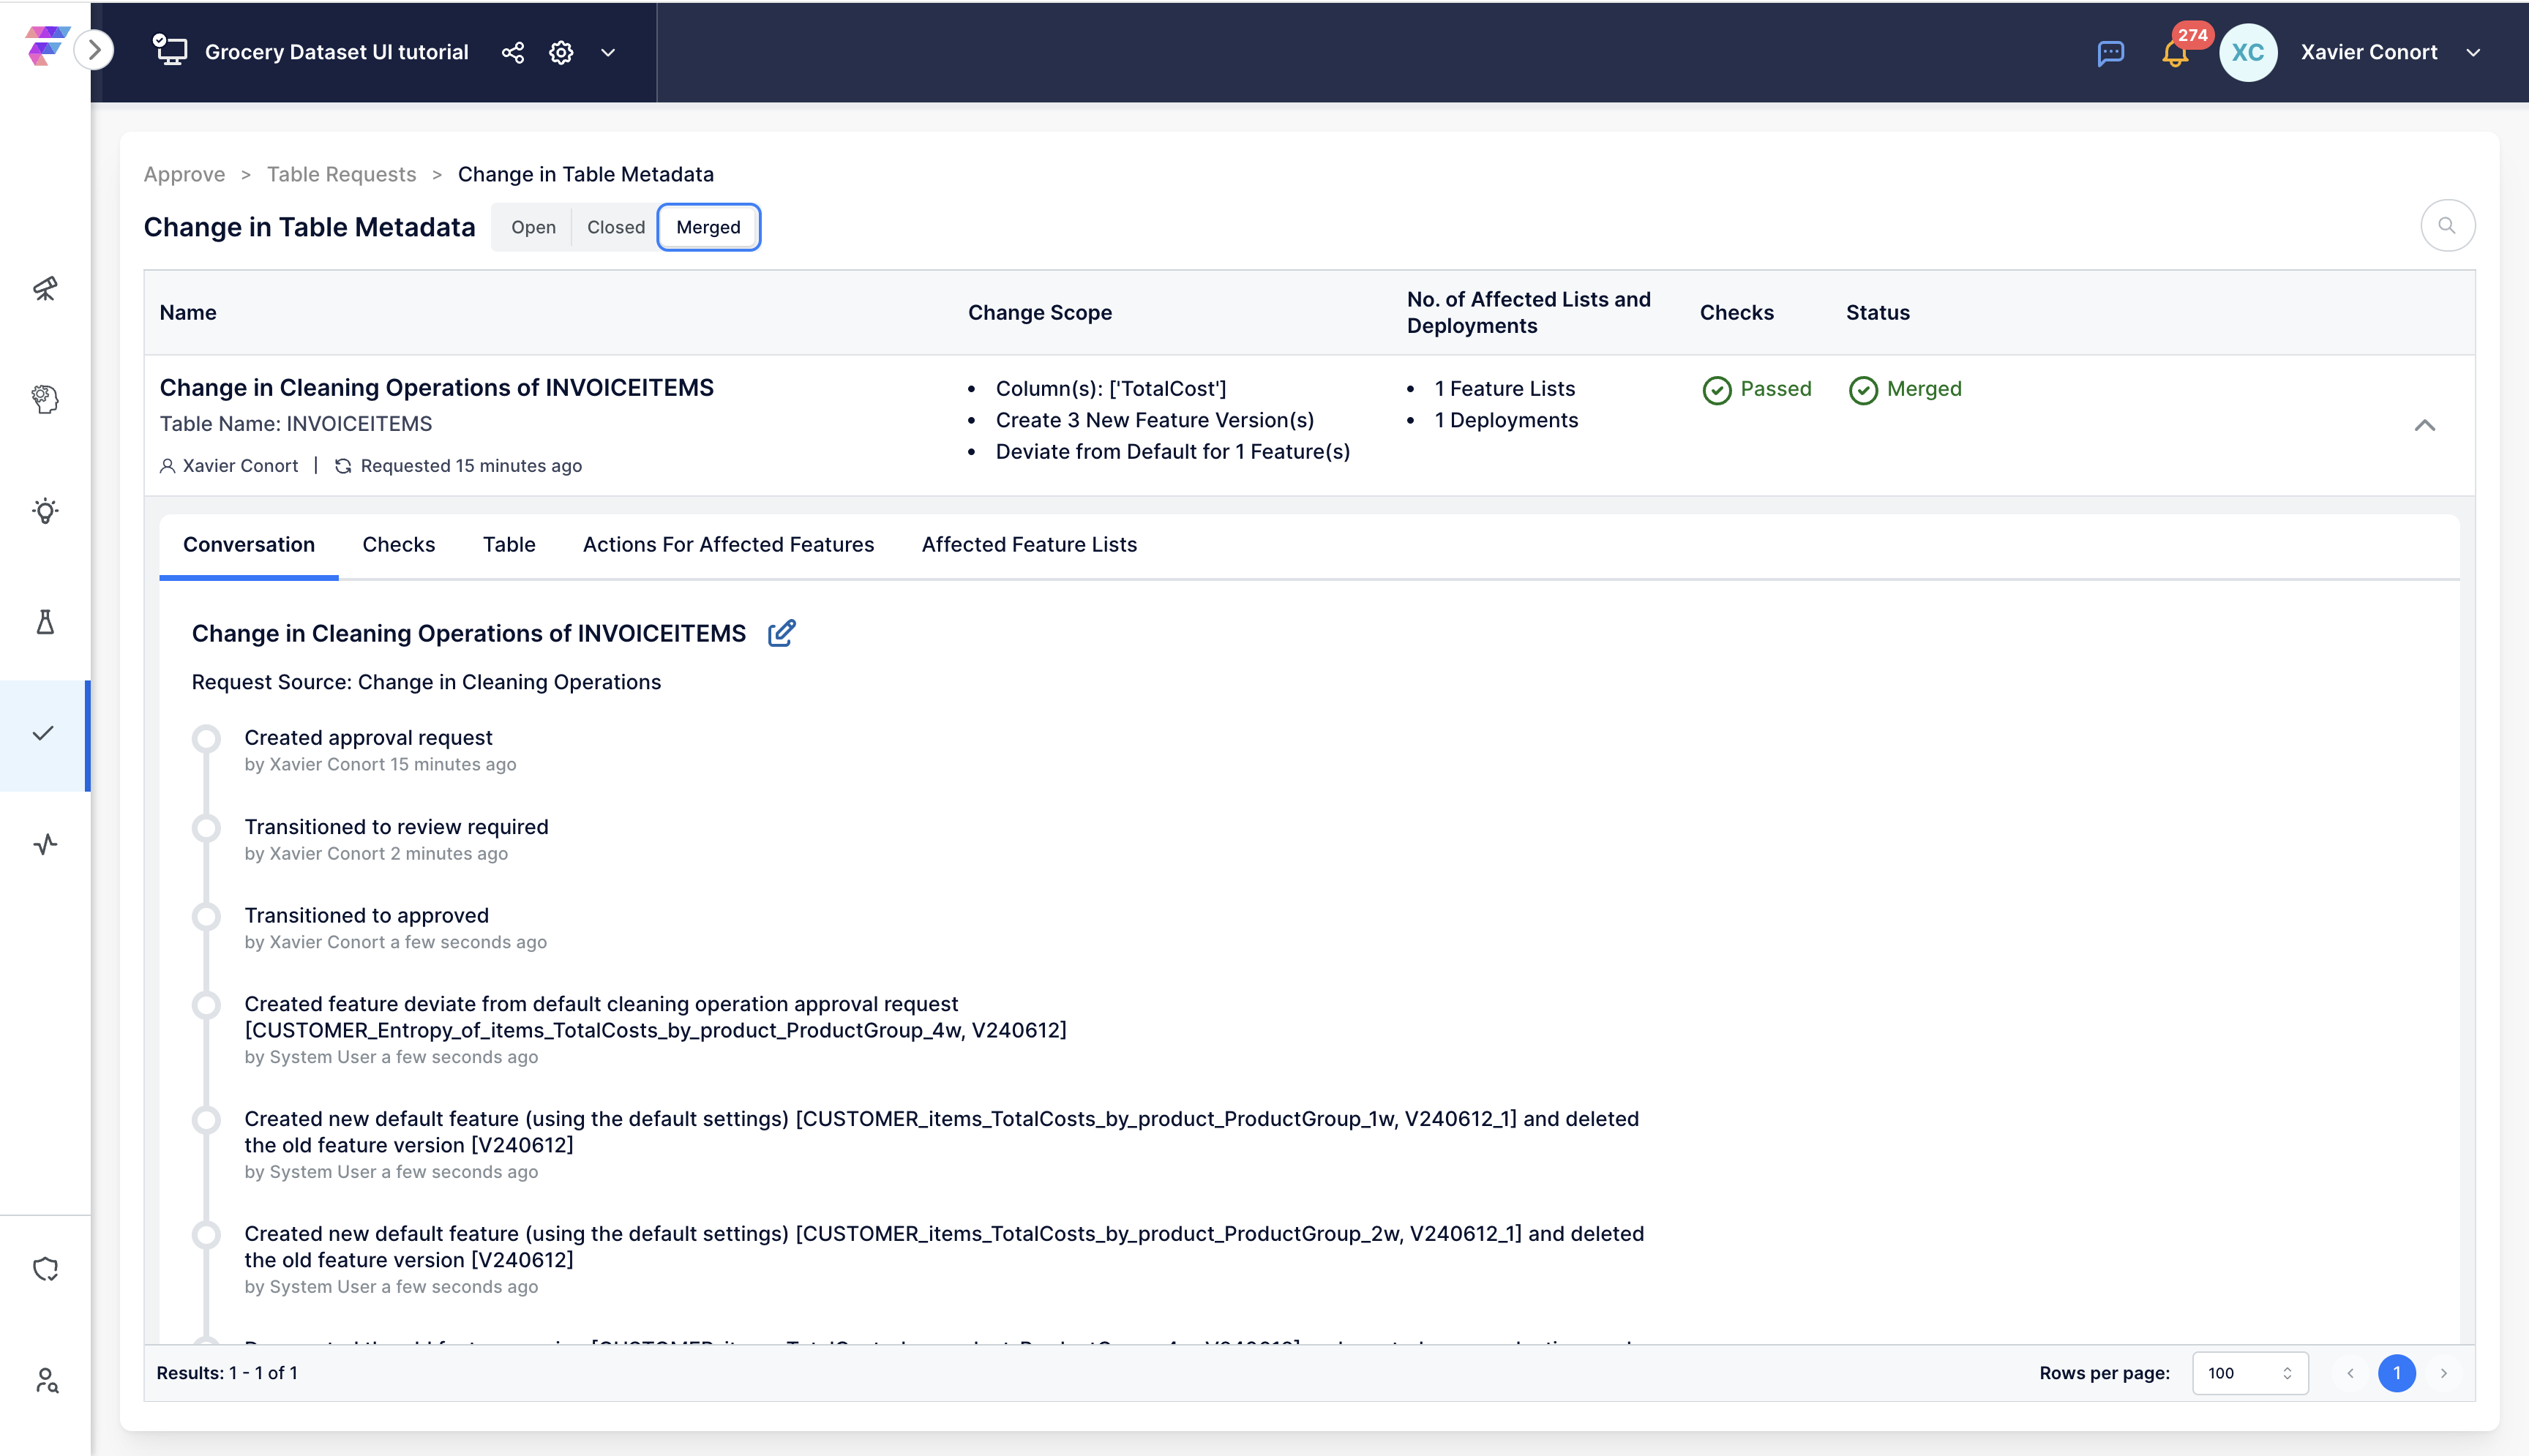The height and width of the screenshot is (1456, 2529).
Task: Click the FeatureByte logo icon
Action: click(x=46, y=46)
